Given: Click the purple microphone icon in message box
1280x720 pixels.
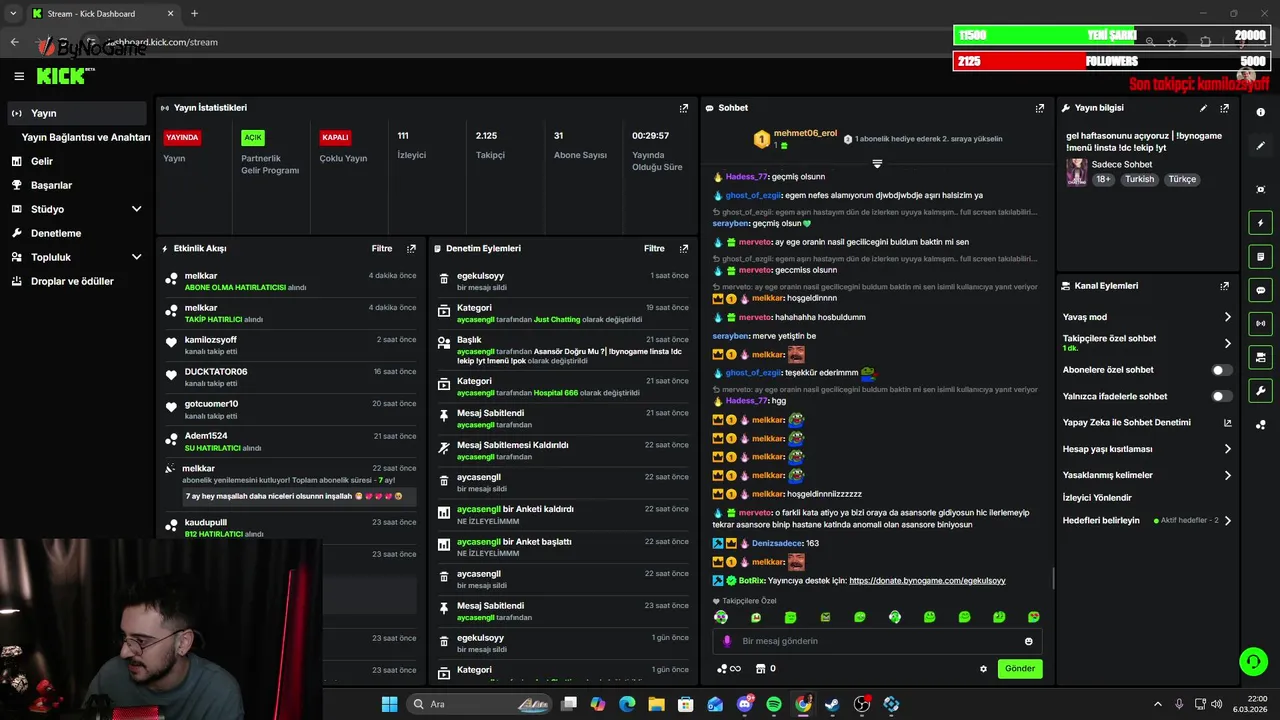Looking at the screenshot, I should (727, 641).
